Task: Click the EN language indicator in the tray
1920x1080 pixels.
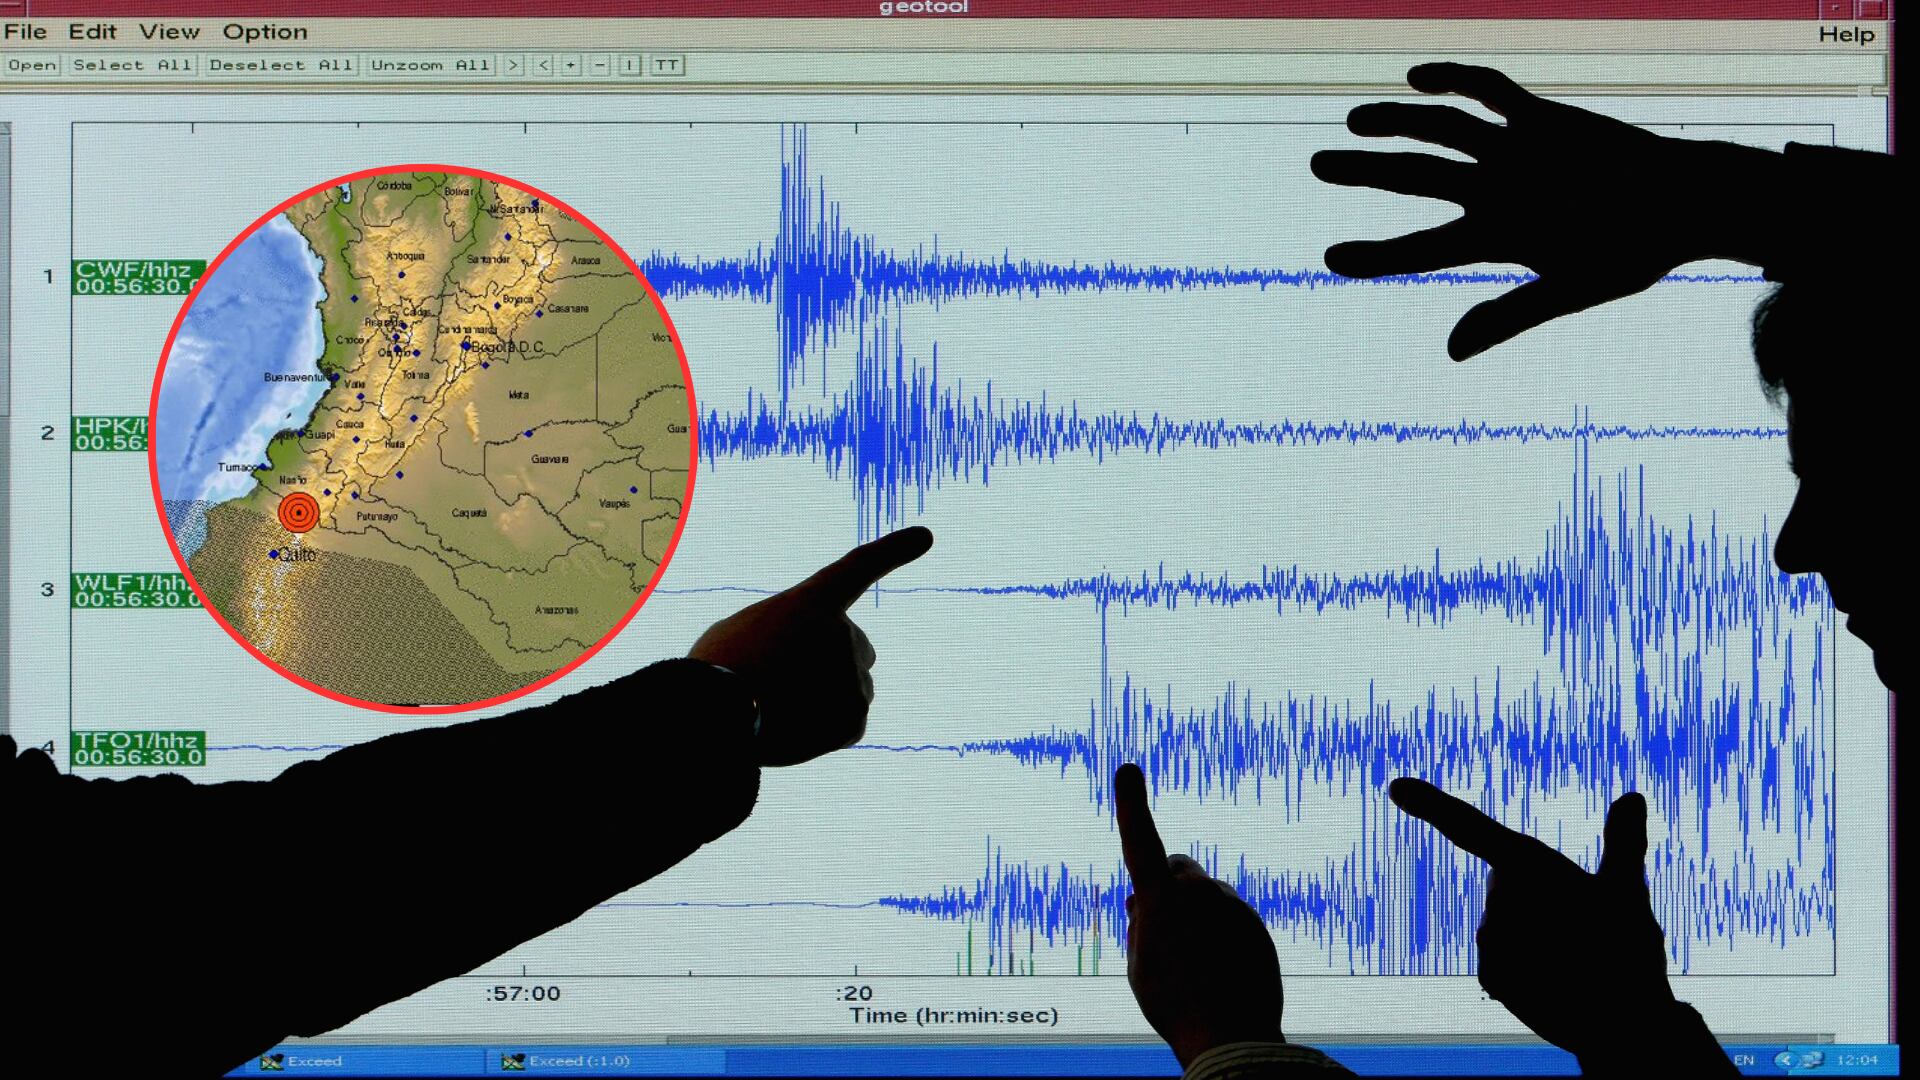Action: (1745, 1061)
